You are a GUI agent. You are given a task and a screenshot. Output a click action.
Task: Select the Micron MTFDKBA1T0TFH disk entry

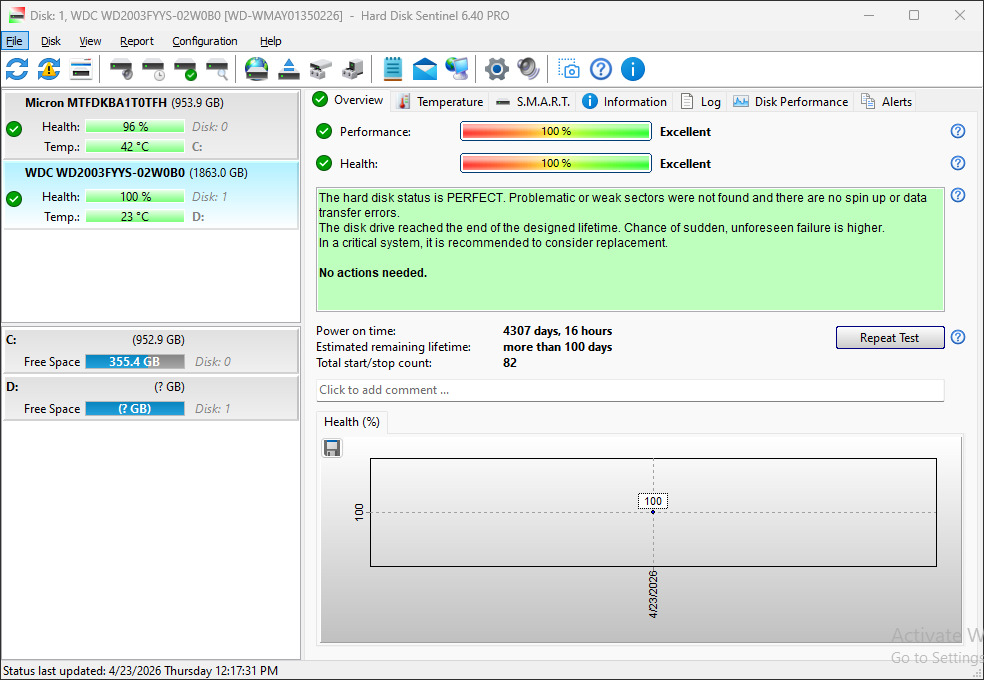point(151,125)
